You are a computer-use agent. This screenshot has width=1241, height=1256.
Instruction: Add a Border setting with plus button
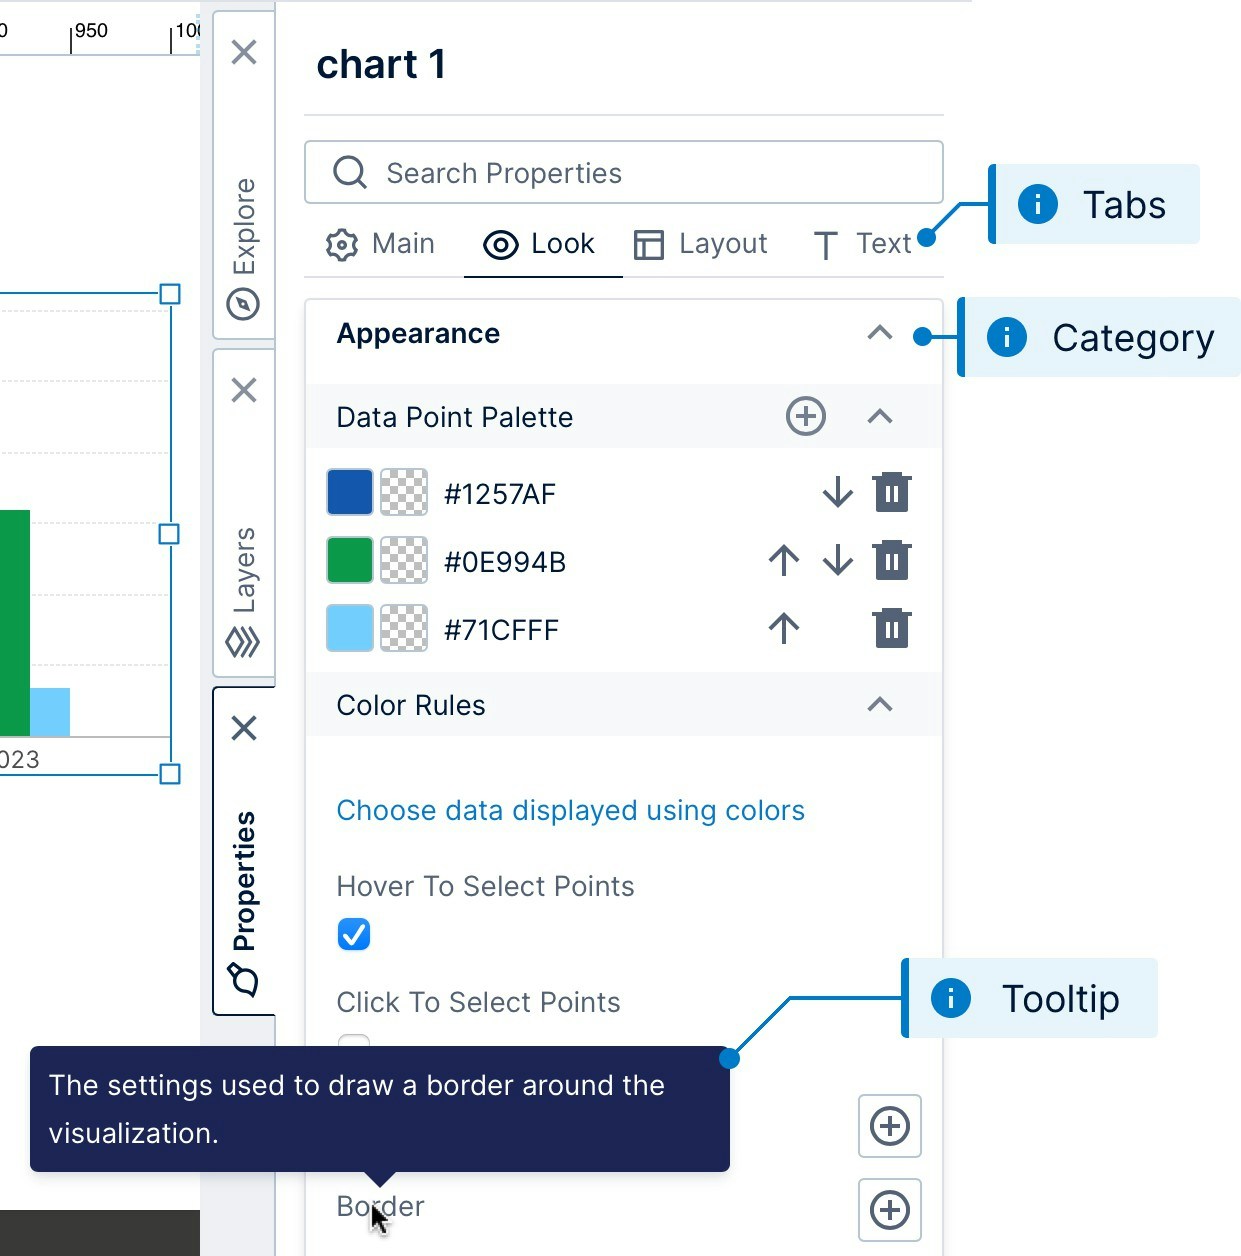890,1210
